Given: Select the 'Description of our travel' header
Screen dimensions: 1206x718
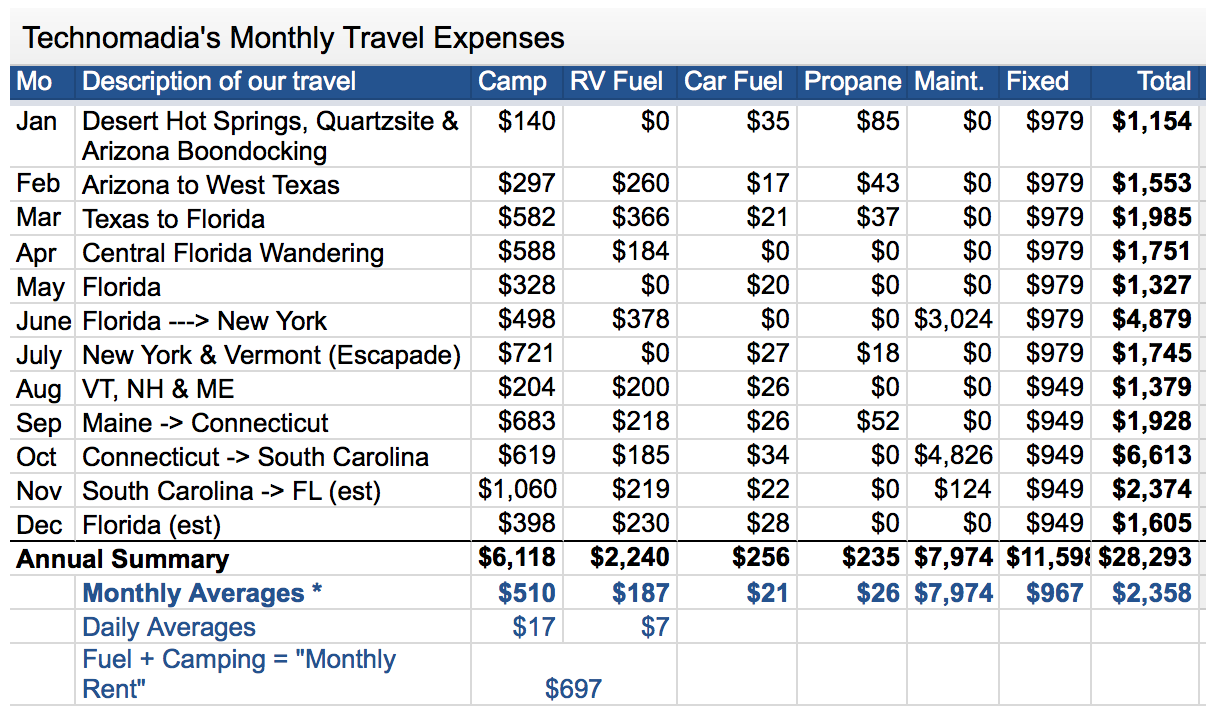Looking at the screenshot, I should 219,82.
